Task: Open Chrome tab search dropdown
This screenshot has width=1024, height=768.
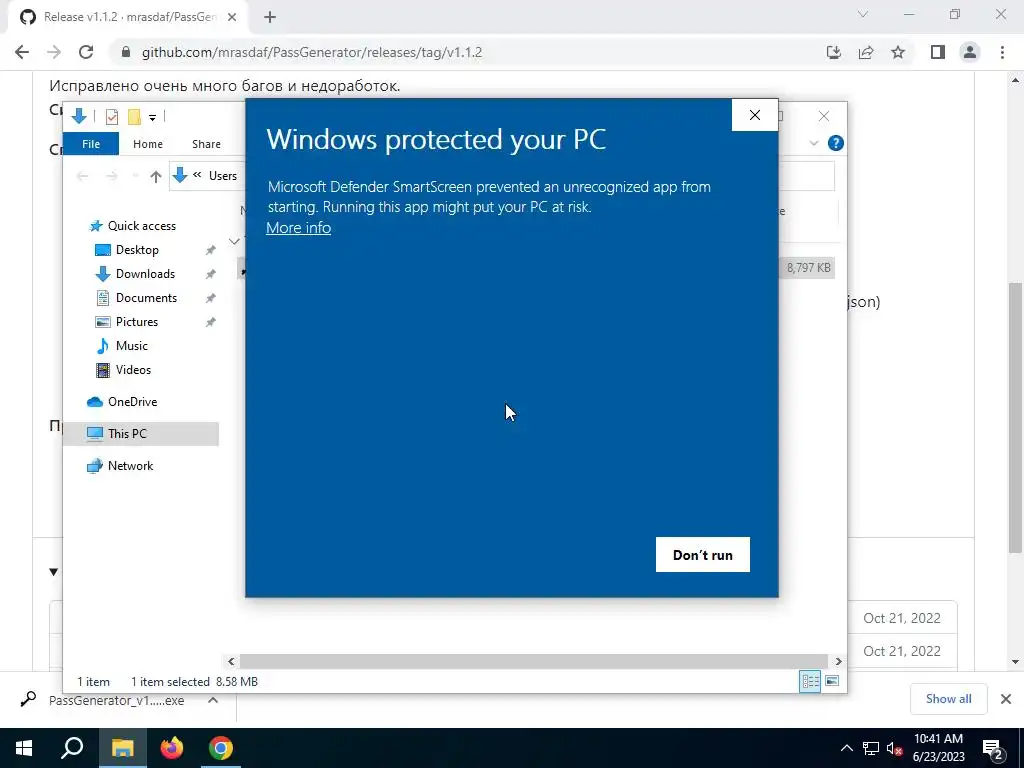Action: pyautogui.click(x=863, y=14)
